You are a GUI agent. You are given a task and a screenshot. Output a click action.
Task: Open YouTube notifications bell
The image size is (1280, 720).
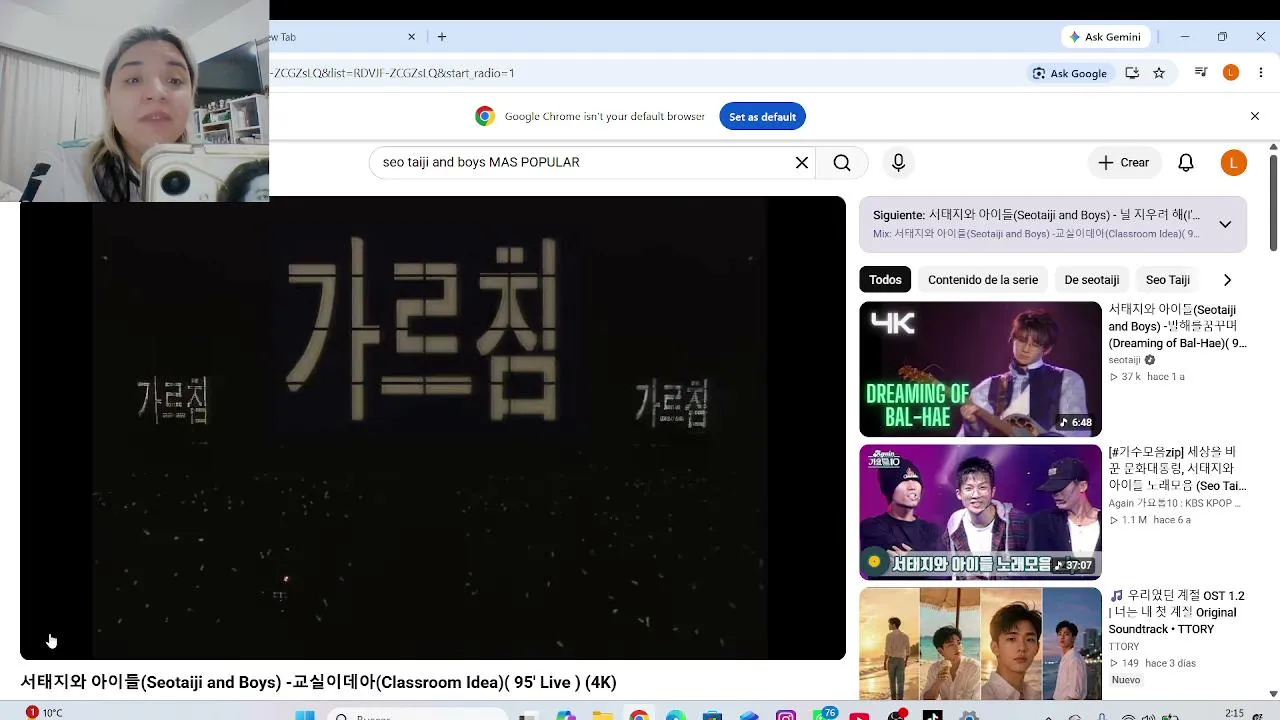click(1186, 162)
